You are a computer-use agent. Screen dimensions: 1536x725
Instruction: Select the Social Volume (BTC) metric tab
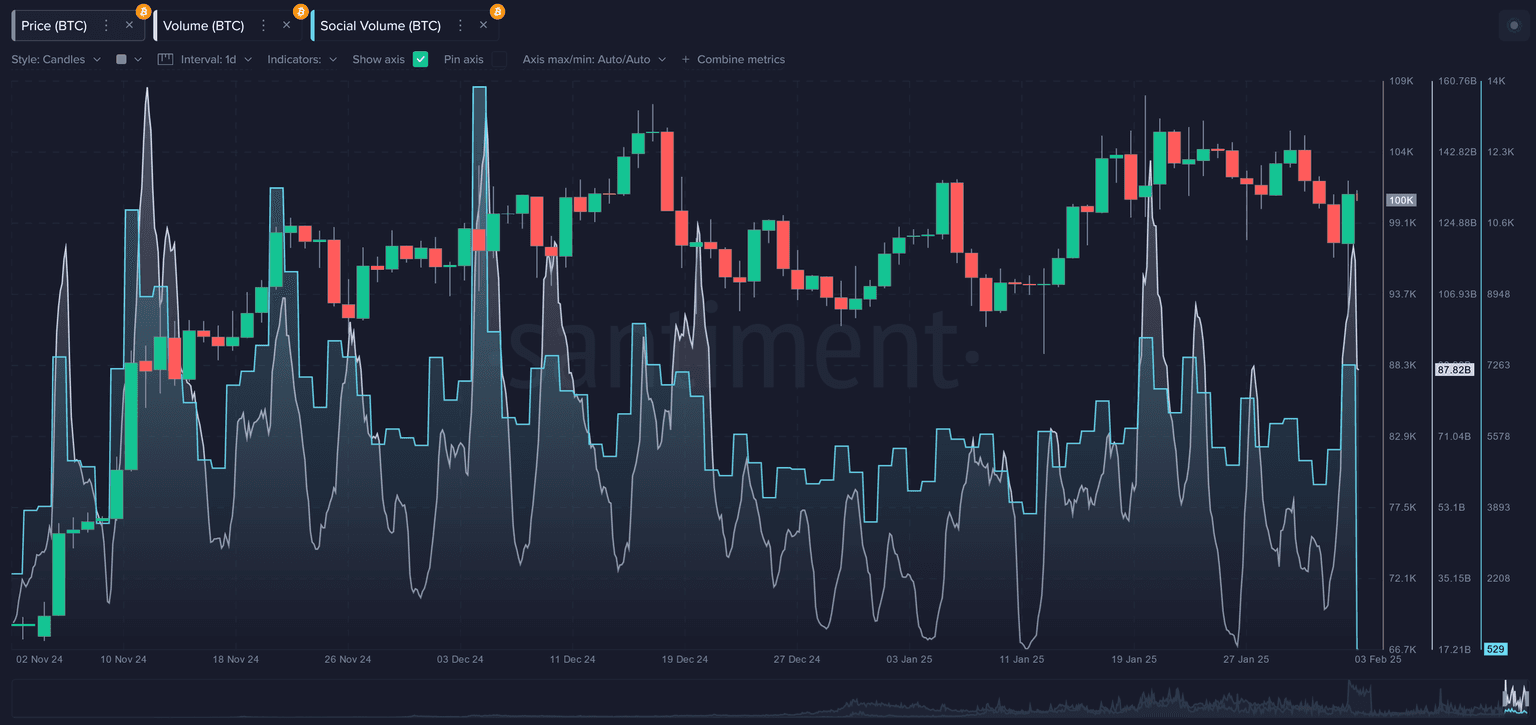click(380, 26)
